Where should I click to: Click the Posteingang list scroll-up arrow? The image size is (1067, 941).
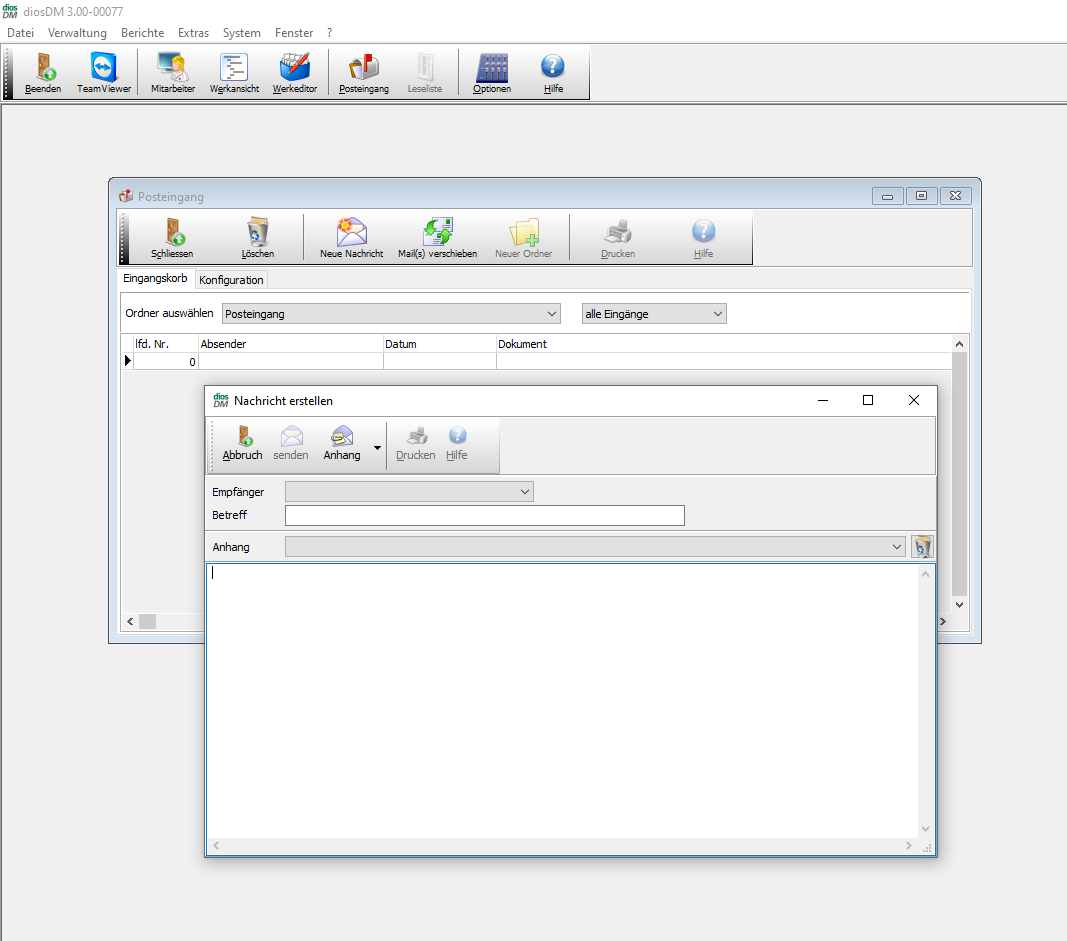click(x=959, y=344)
